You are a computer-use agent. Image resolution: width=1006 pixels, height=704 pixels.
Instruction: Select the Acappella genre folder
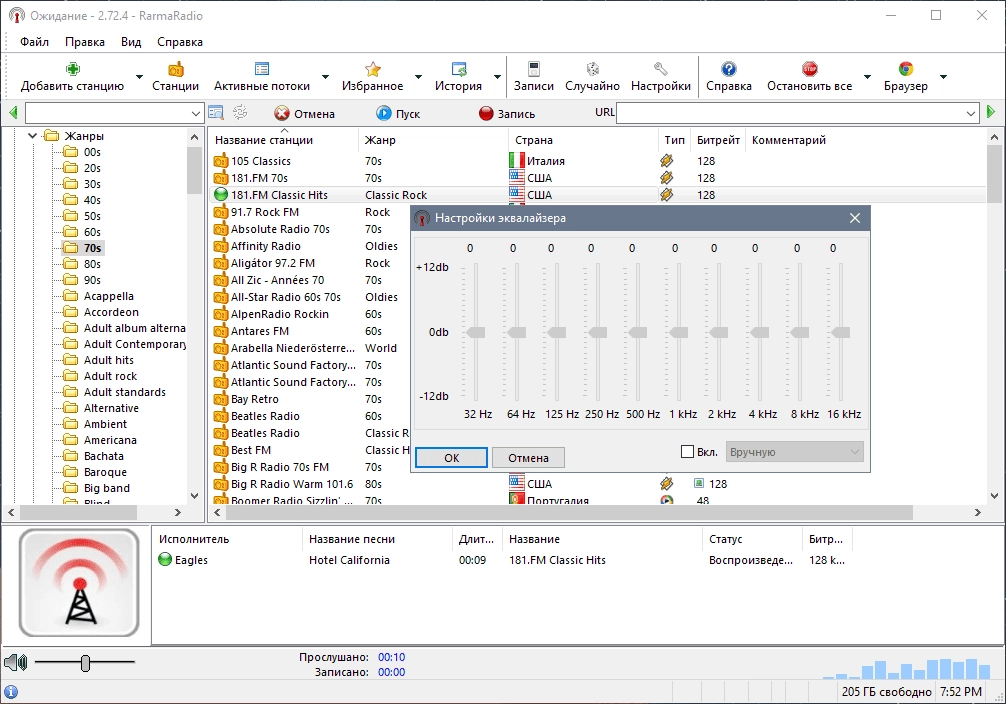click(x=99, y=296)
